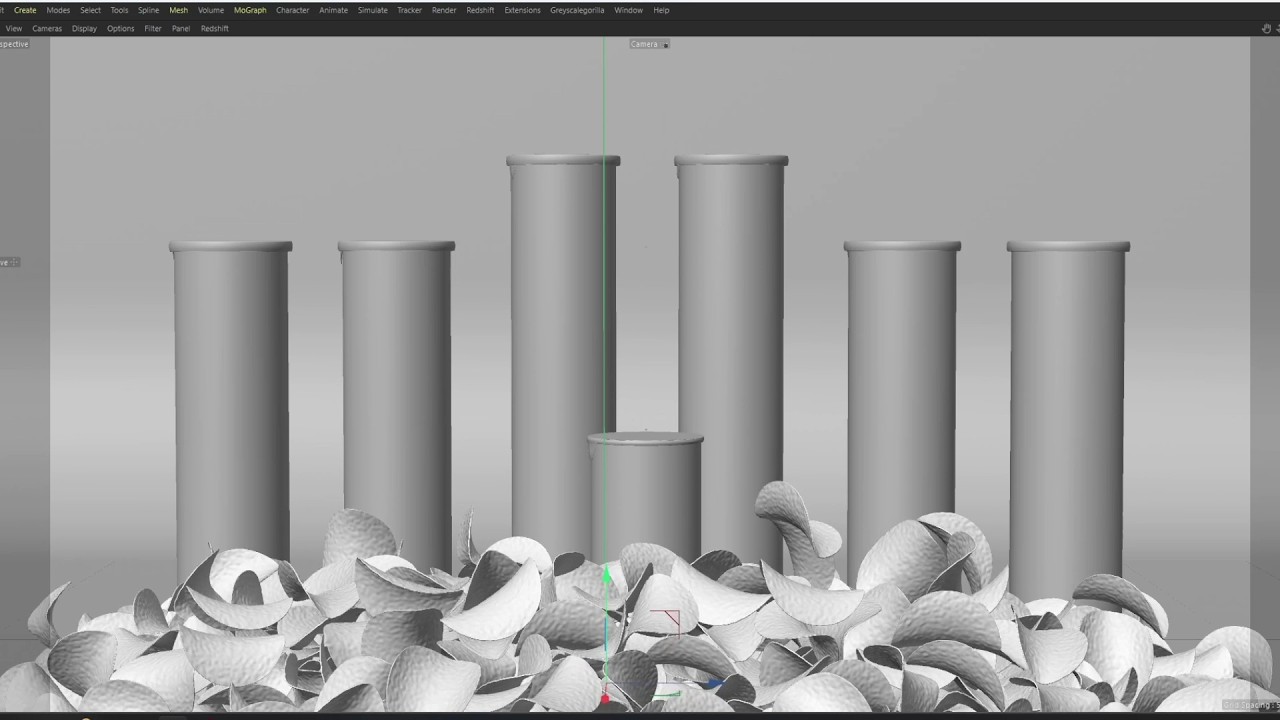The image size is (1280, 720).
Task: Open the Mesh menu
Action: point(178,10)
